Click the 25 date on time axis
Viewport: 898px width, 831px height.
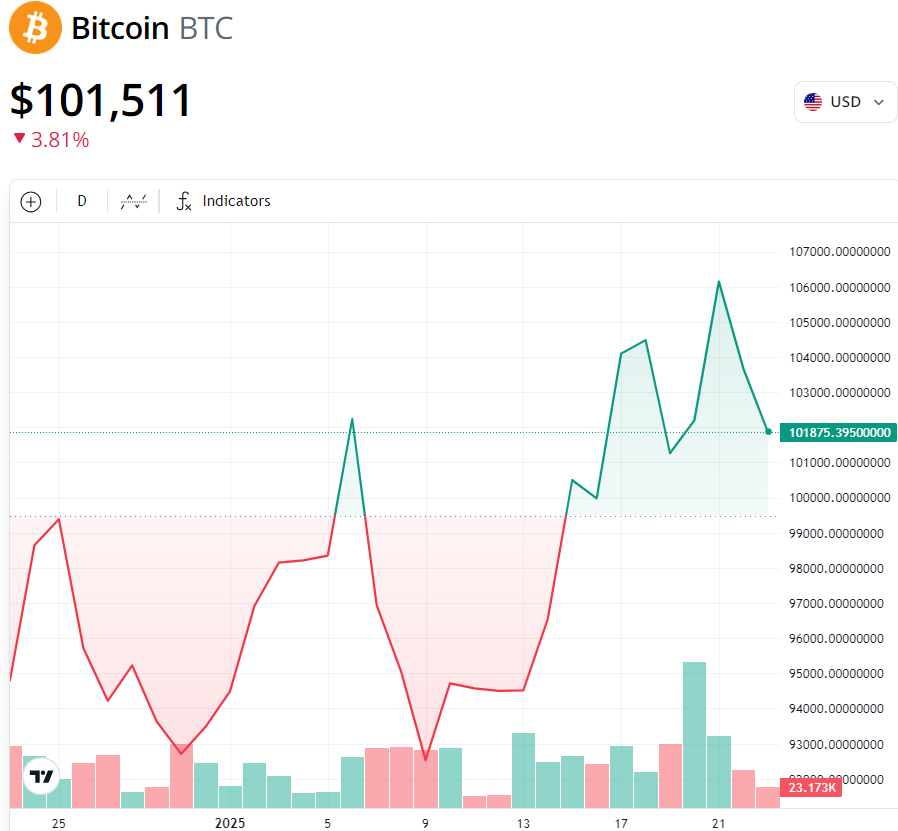click(x=58, y=824)
